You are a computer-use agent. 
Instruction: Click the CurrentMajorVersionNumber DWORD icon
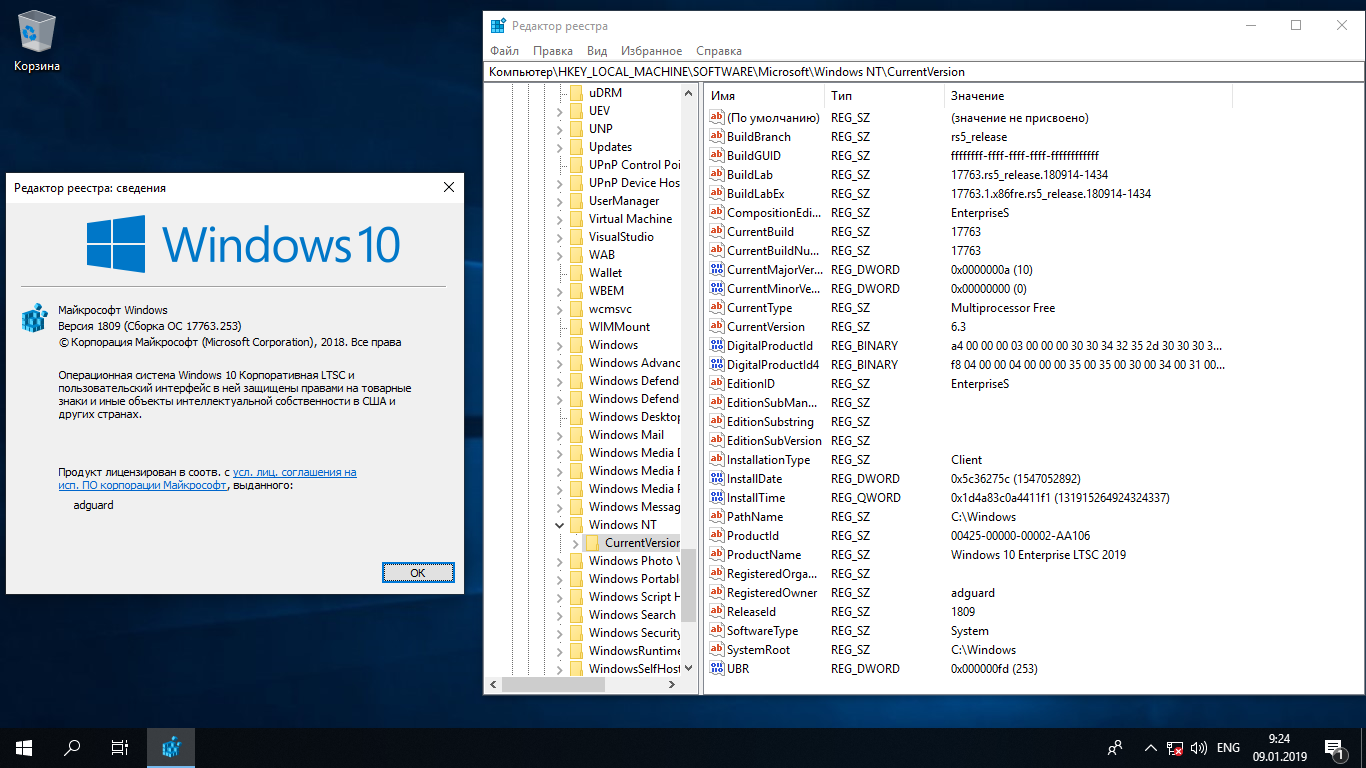716,270
